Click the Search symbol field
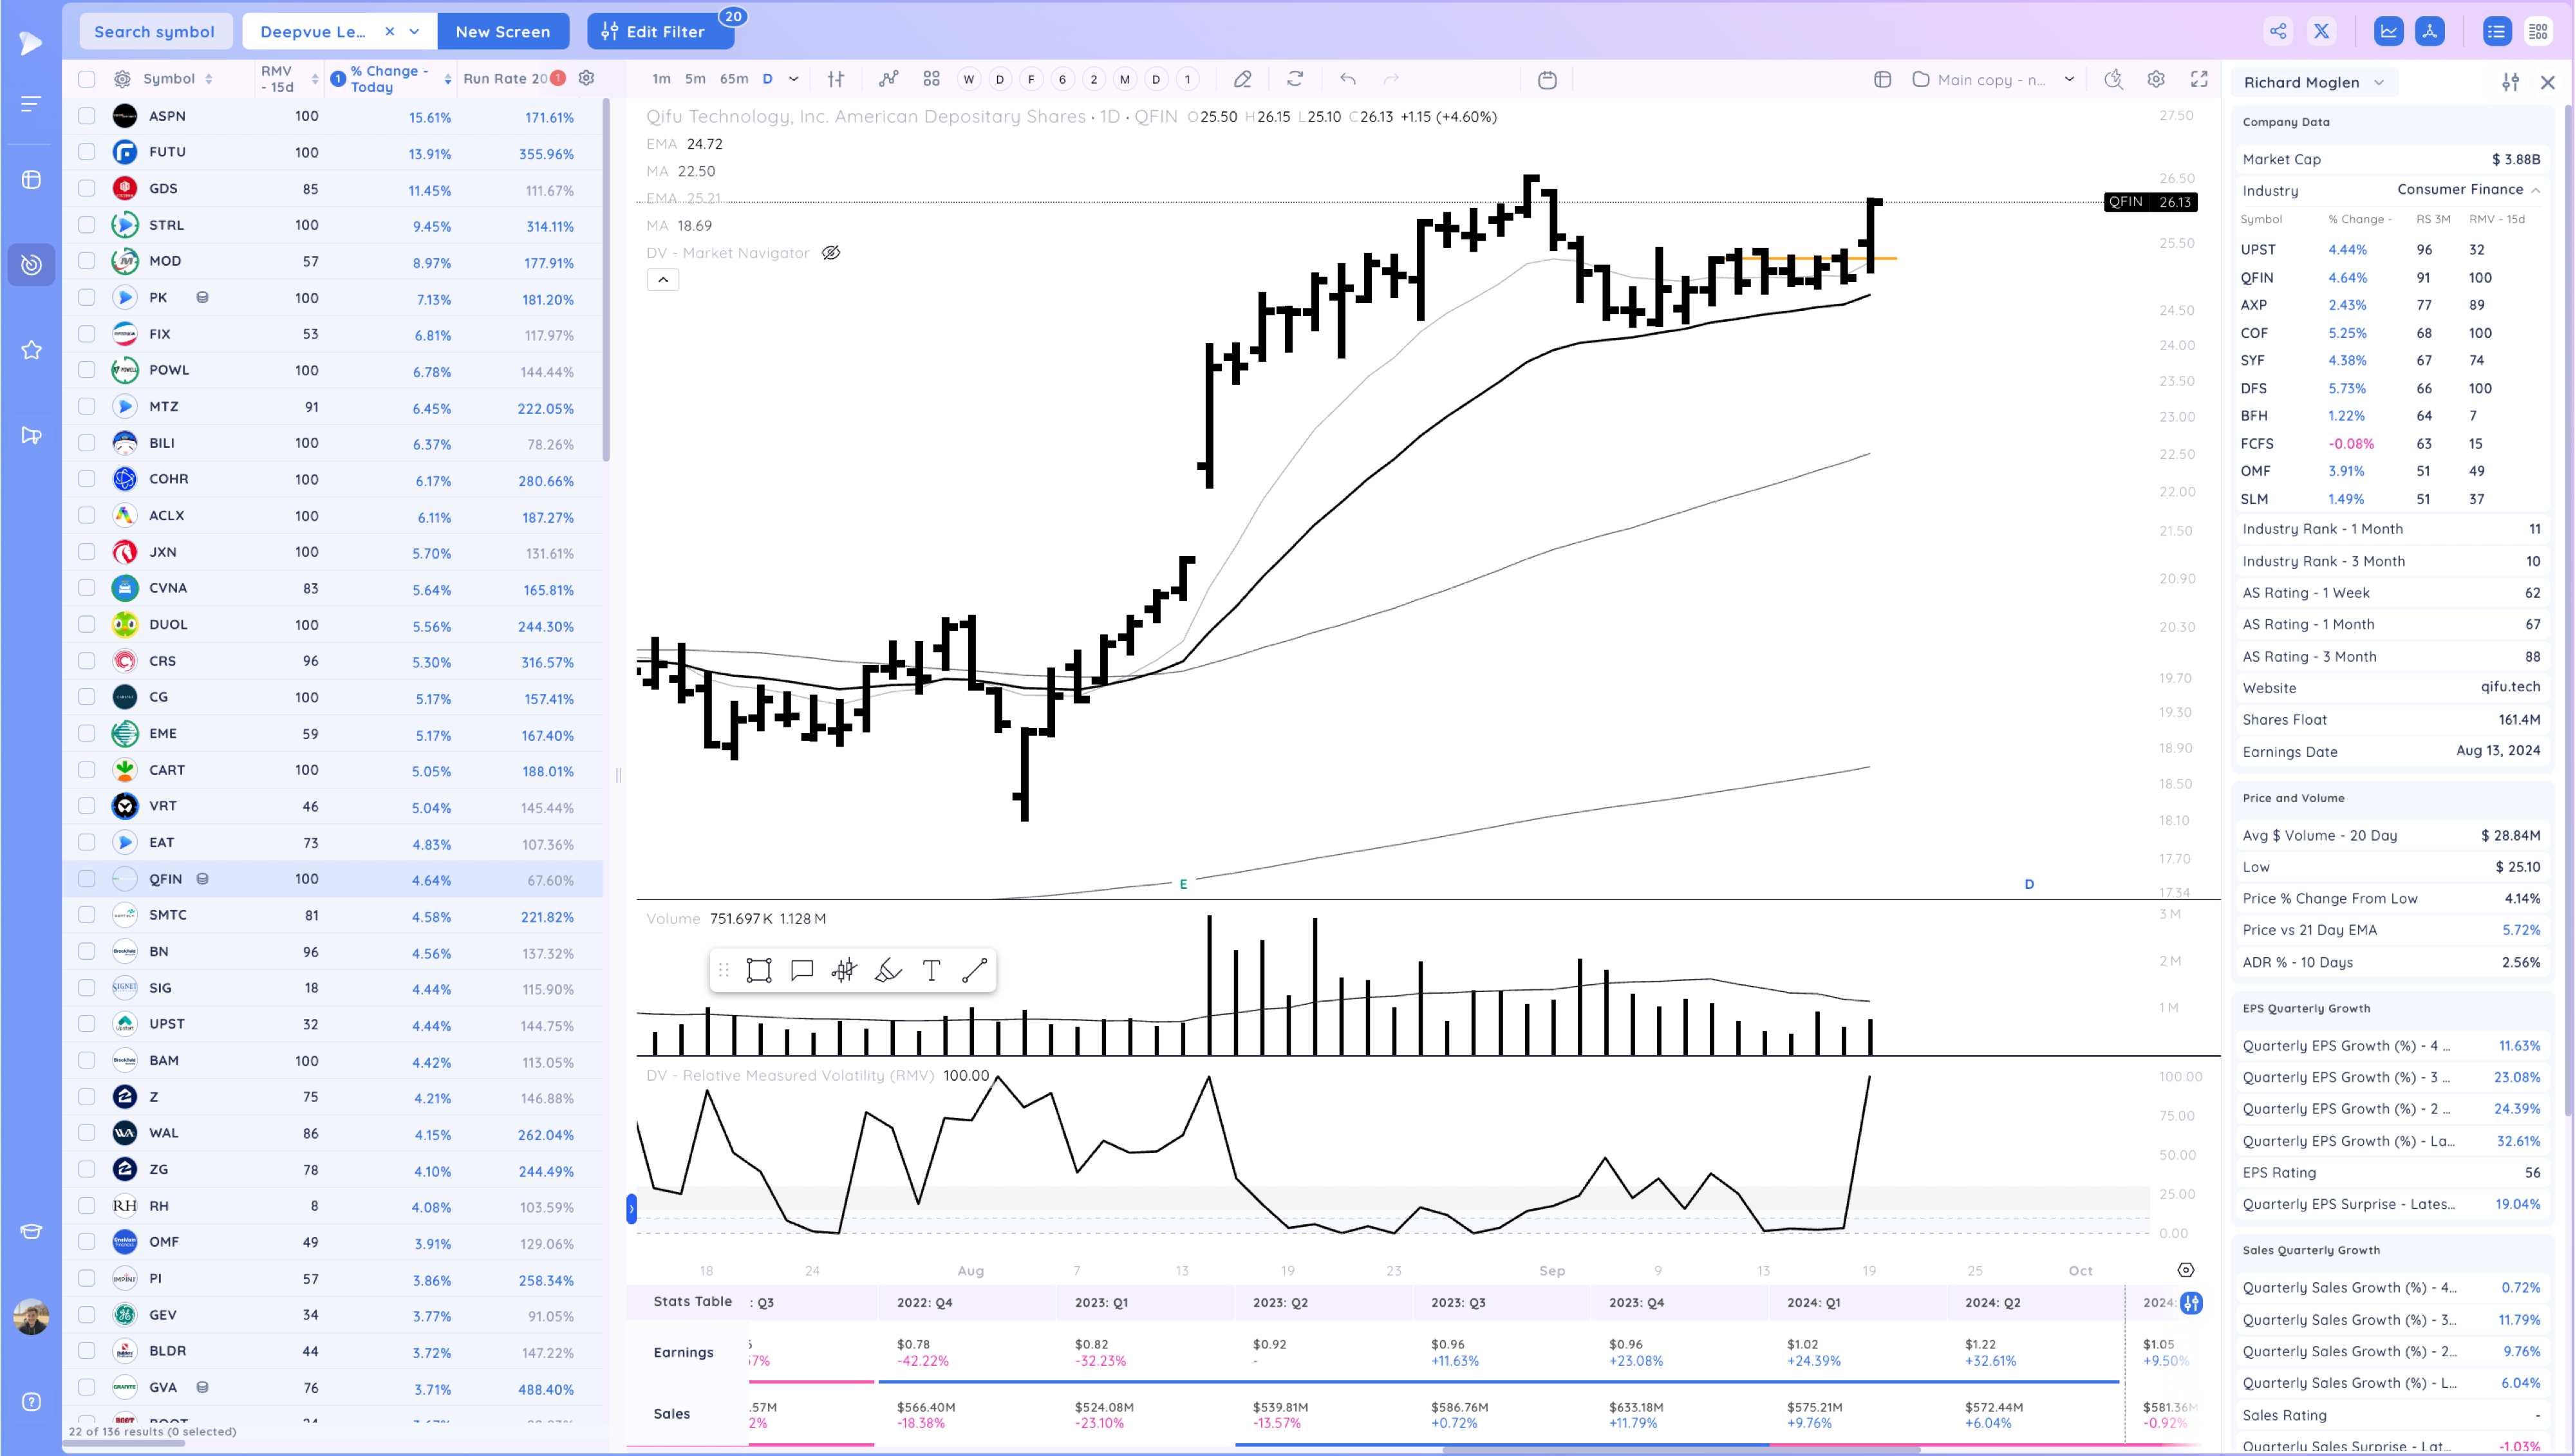Viewport: 2575px width, 1456px height. (x=155, y=31)
